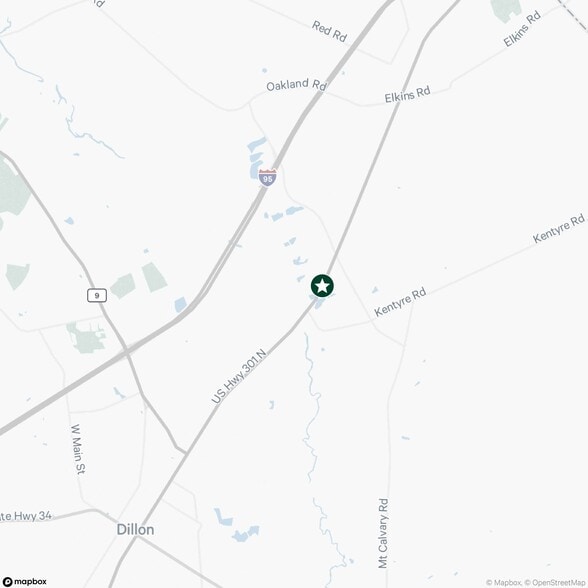Viewport: 588px width, 588px height.
Task: Click the Mt Calvary Rd label
Action: (x=383, y=533)
